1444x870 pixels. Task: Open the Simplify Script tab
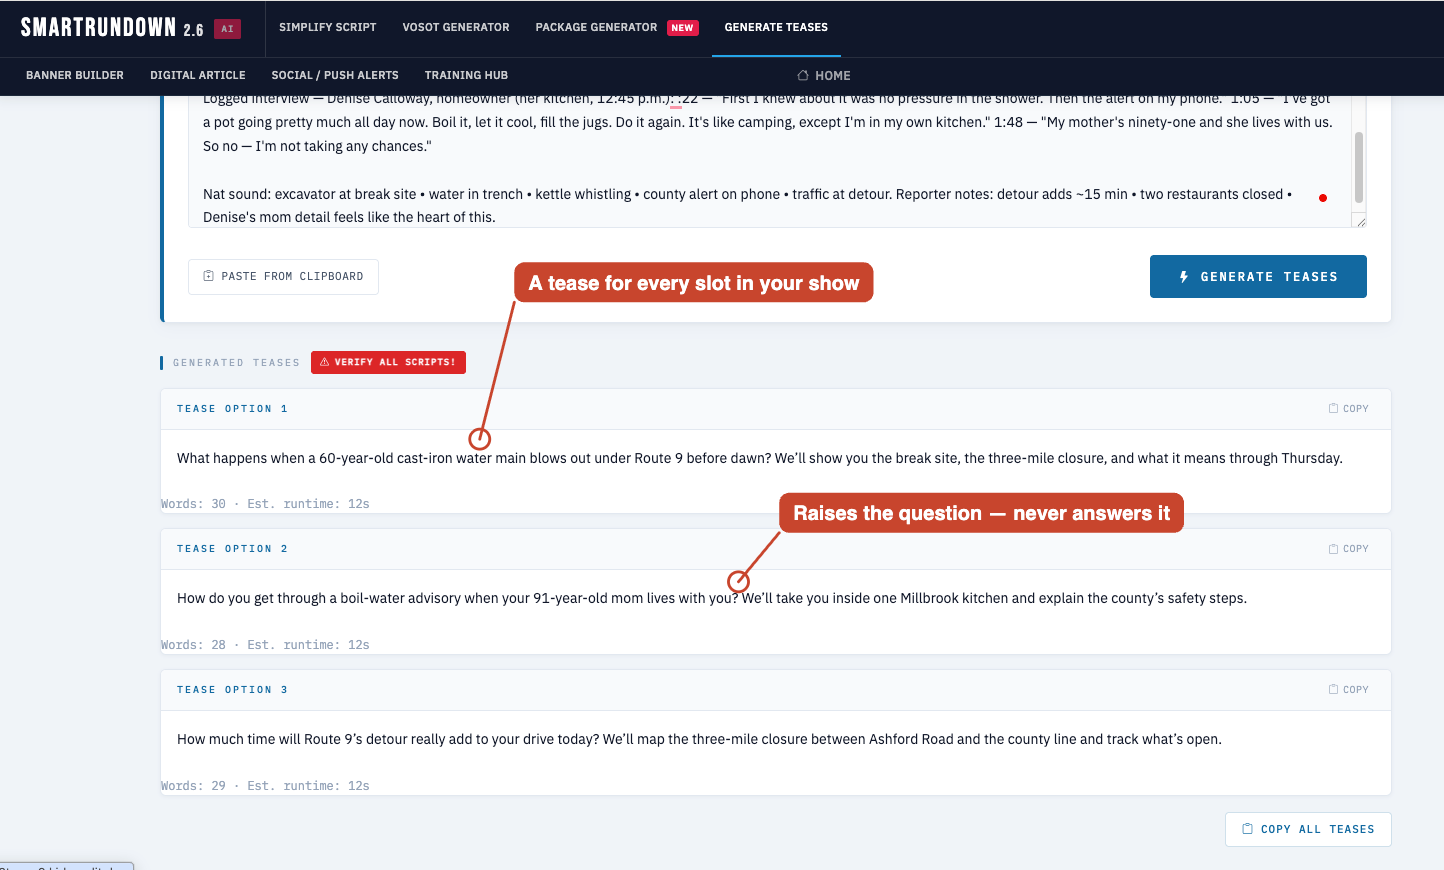click(x=328, y=27)
